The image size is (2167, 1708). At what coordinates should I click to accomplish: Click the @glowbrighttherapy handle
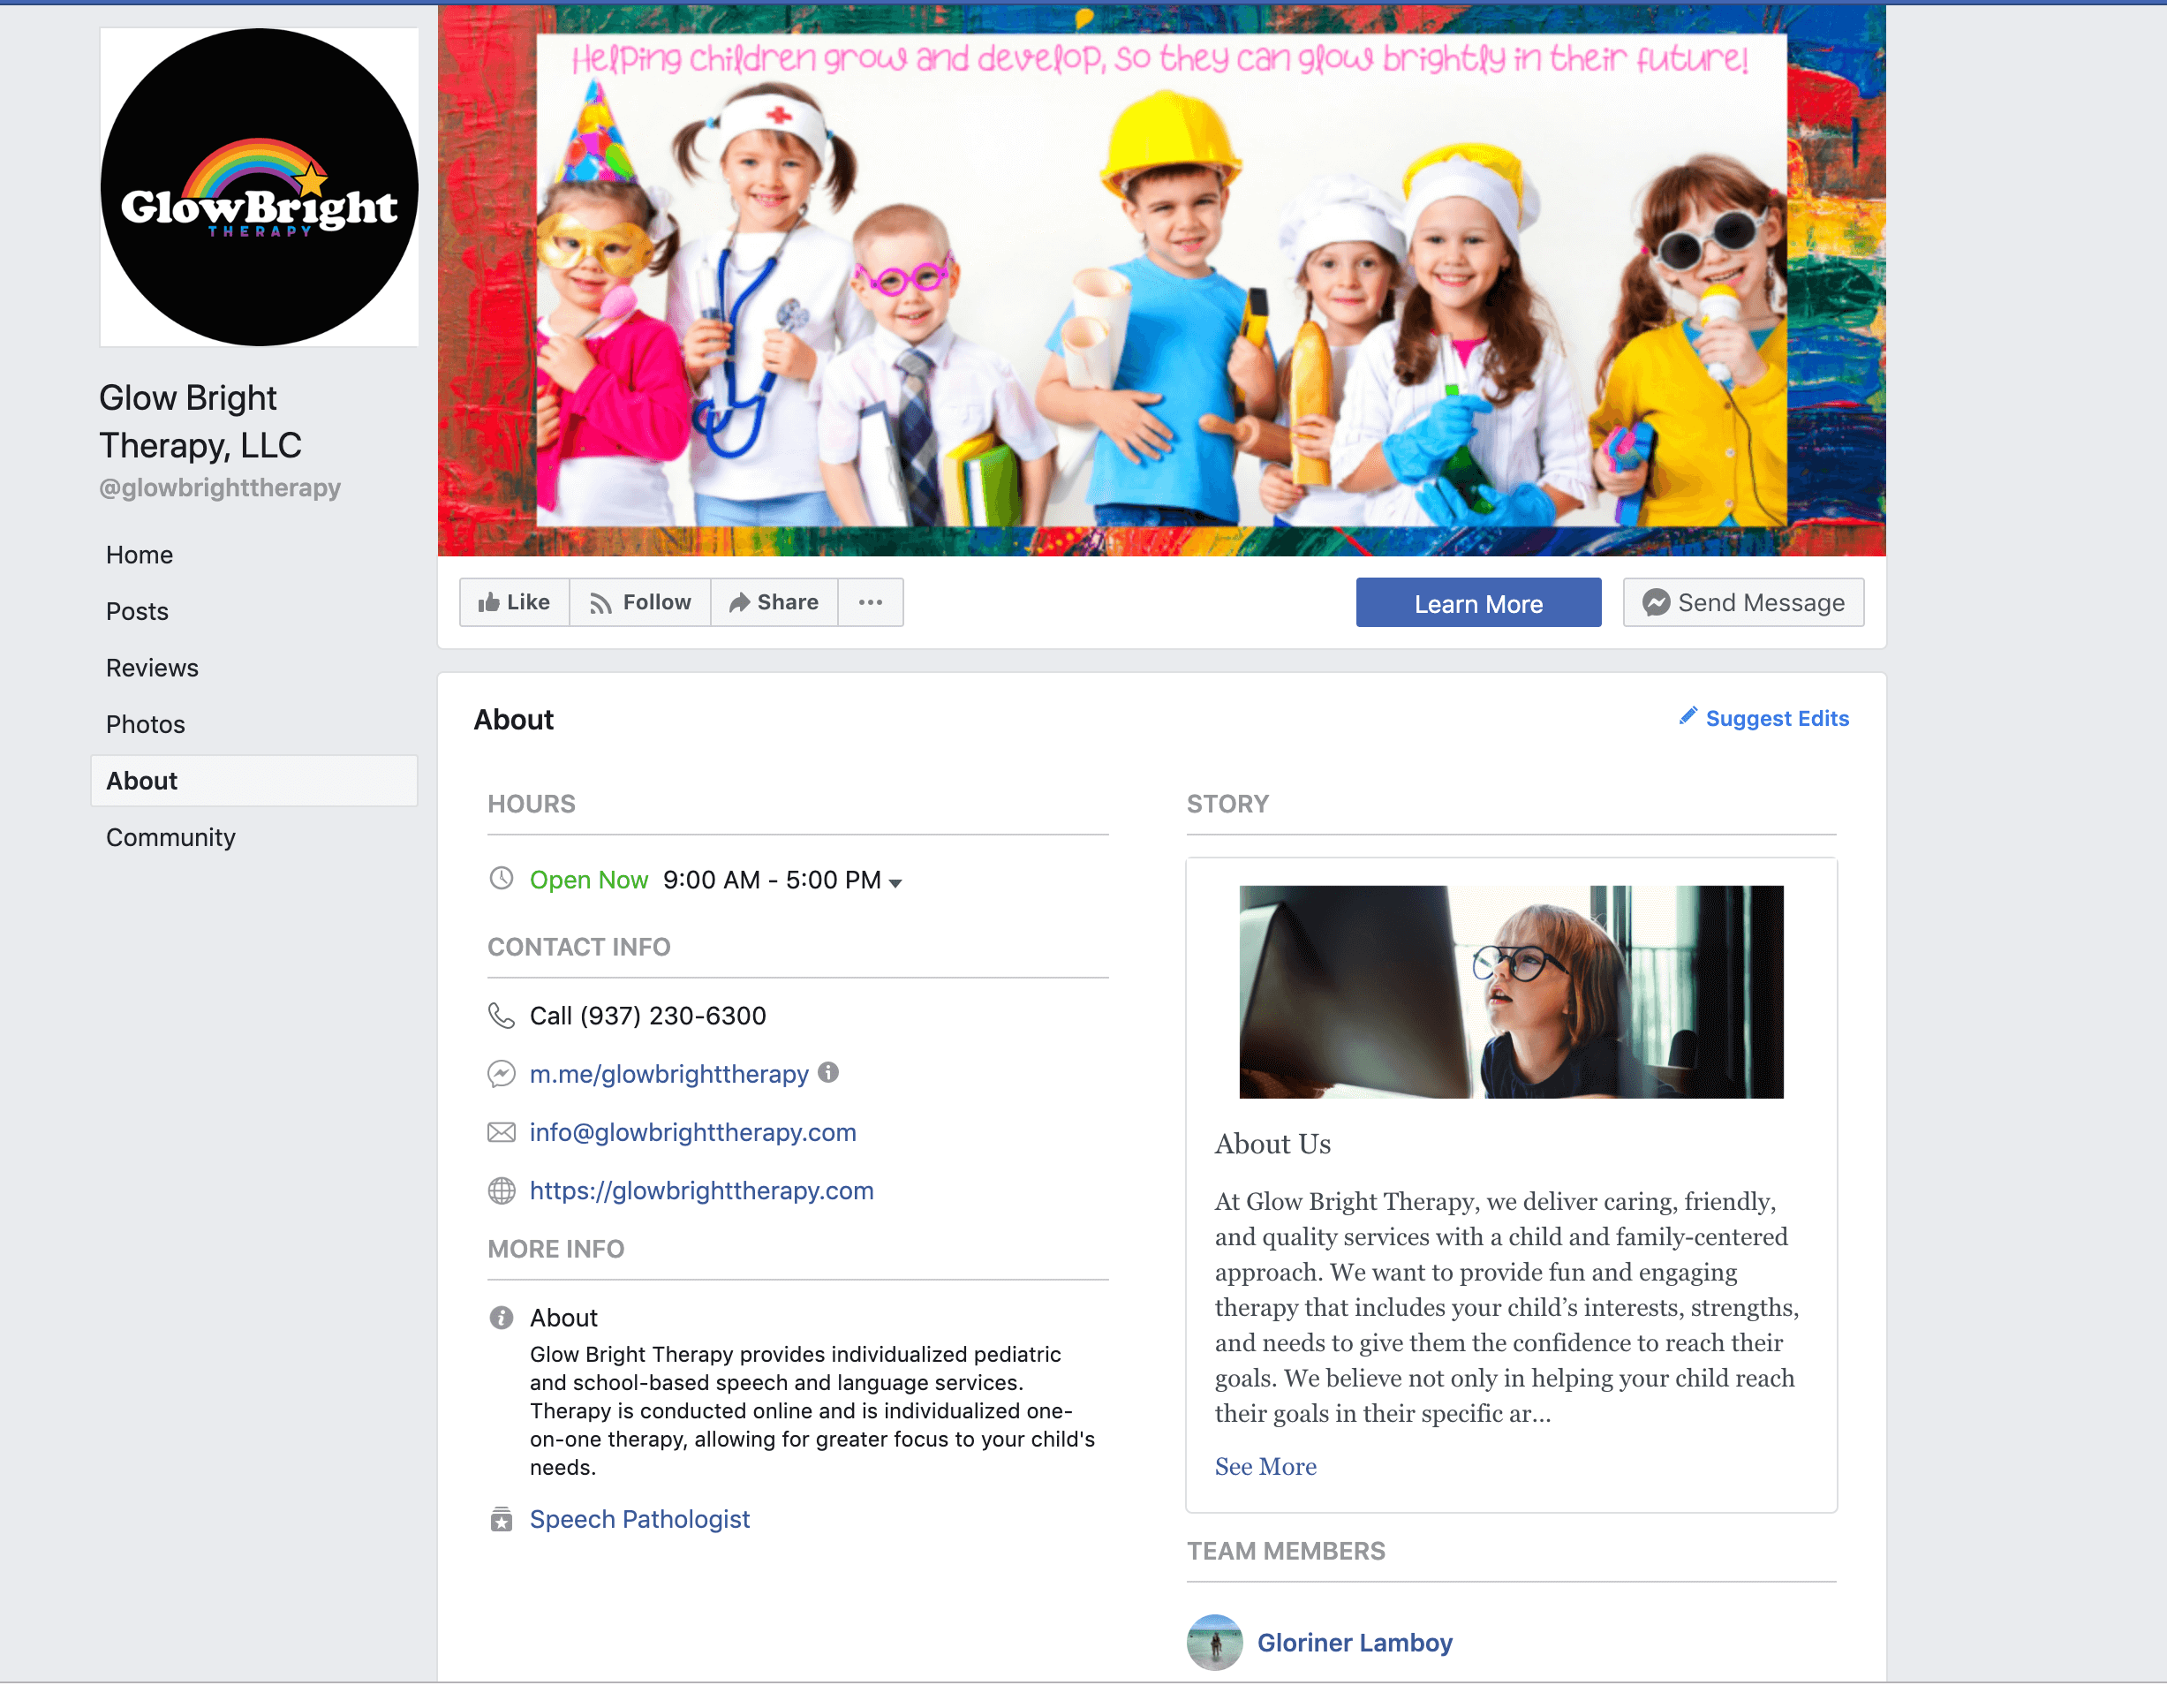[x=220, y=488]
